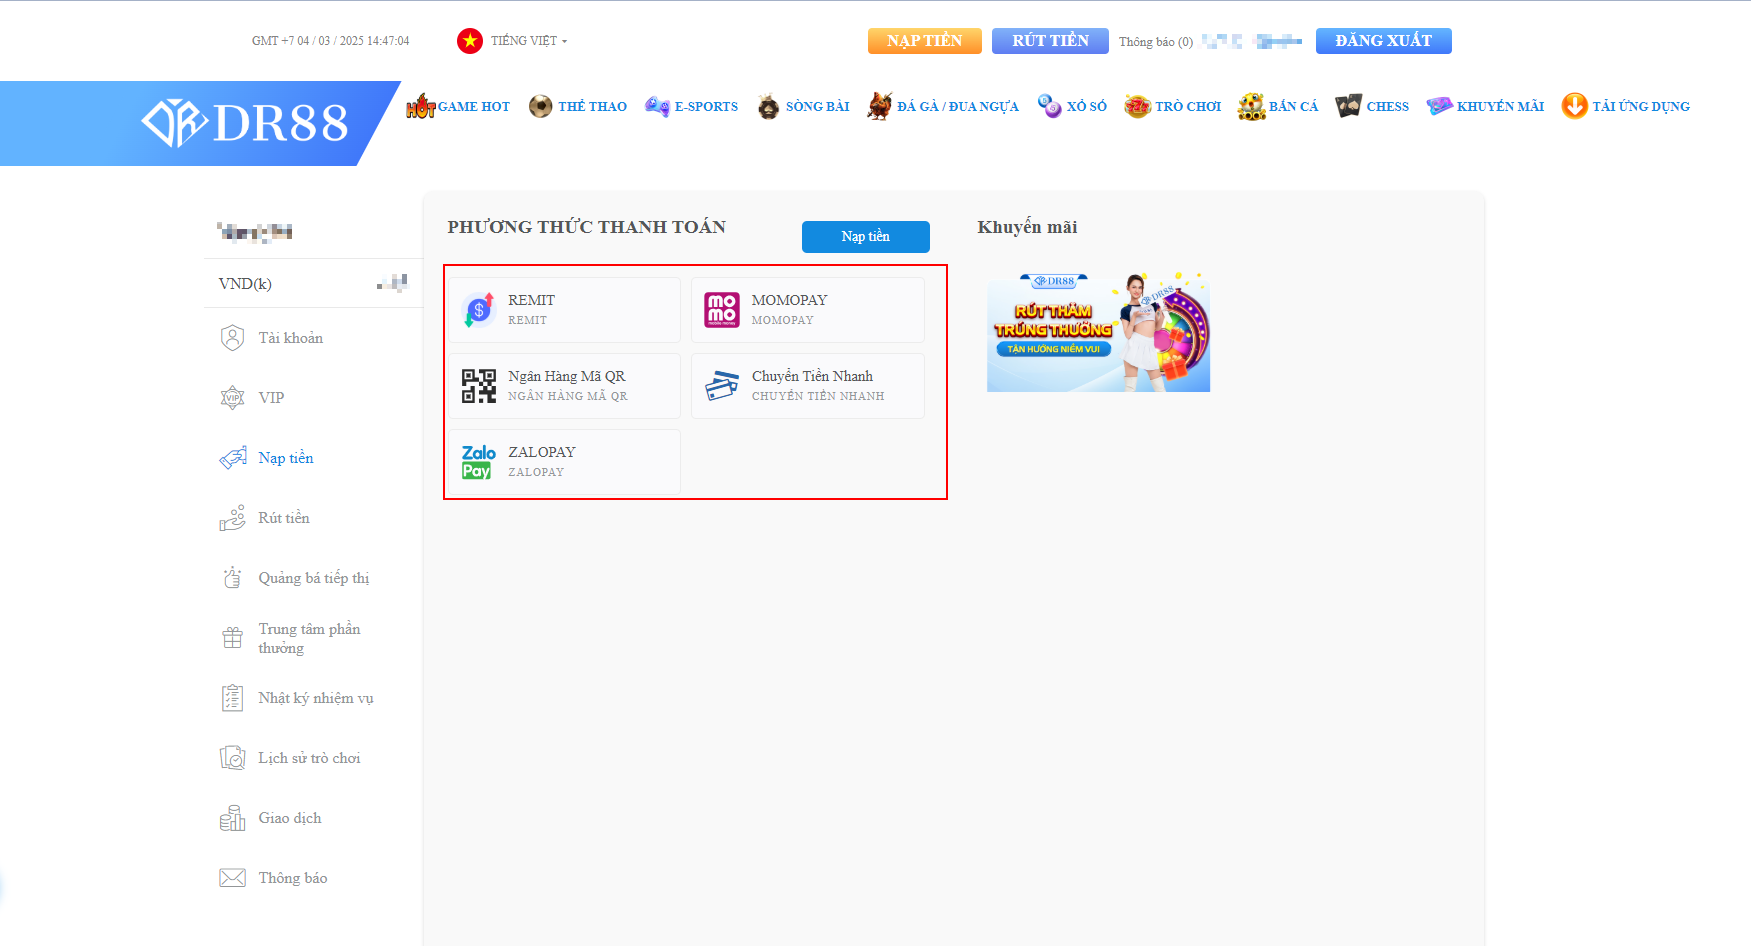Open Thông báo sidebar item

[x=293, y=878]
